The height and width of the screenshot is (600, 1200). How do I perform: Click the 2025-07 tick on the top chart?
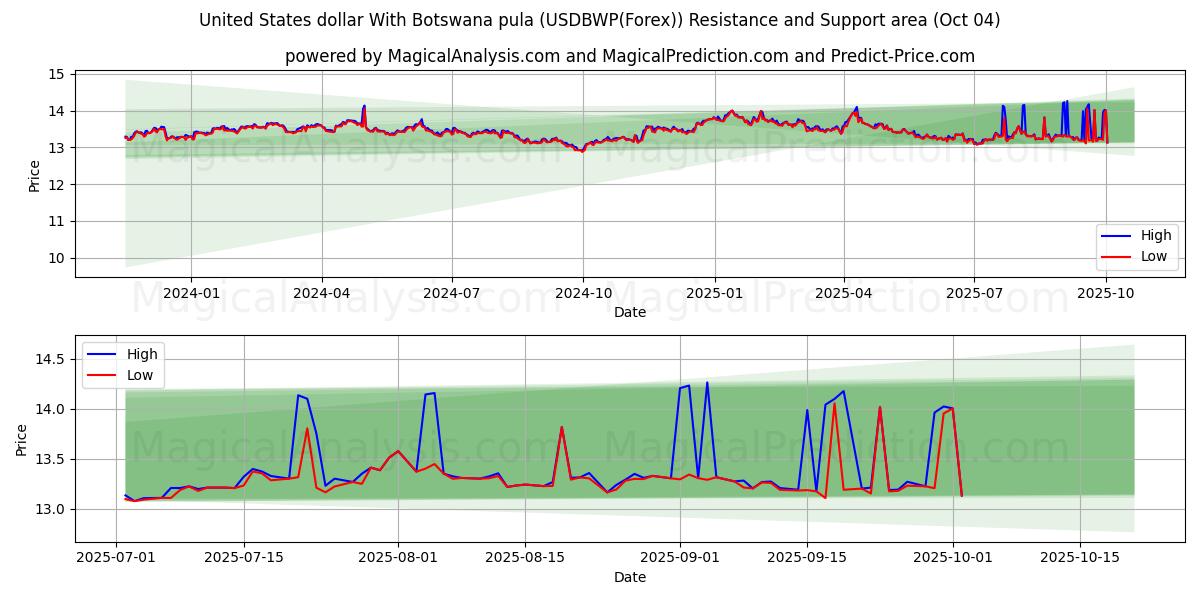[974, 293]
